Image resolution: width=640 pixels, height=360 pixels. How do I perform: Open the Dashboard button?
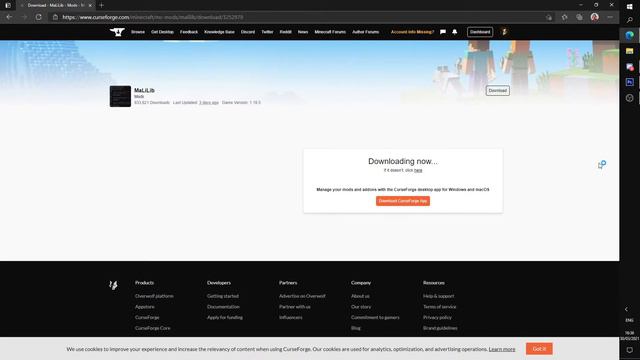click(x=480, y=32)
